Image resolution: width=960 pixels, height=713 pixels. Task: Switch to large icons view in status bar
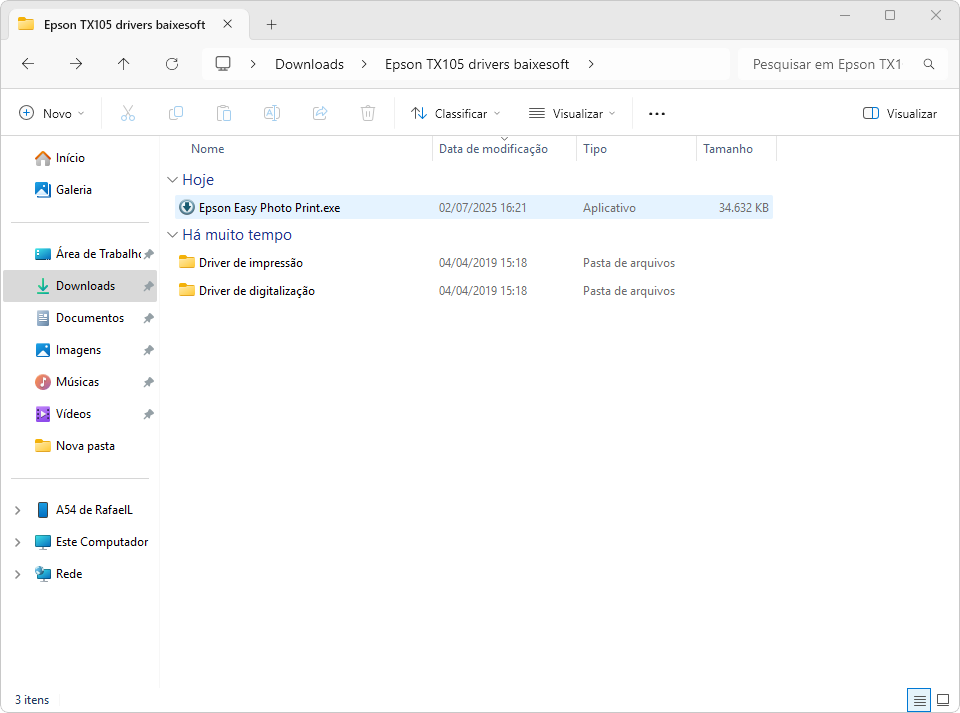(x=943, y=700)
